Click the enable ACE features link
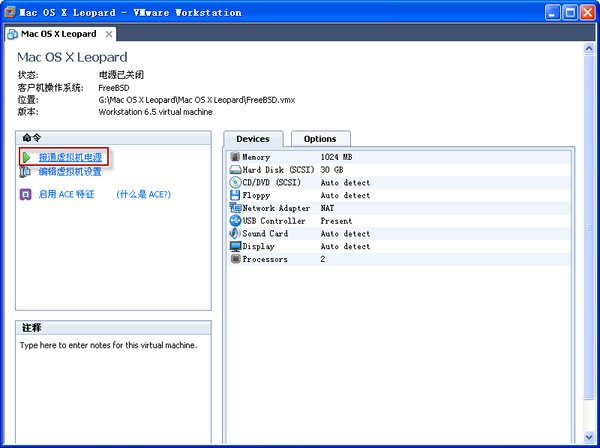Viewport: 600px width, 448px height. click(x=67, y=194)
